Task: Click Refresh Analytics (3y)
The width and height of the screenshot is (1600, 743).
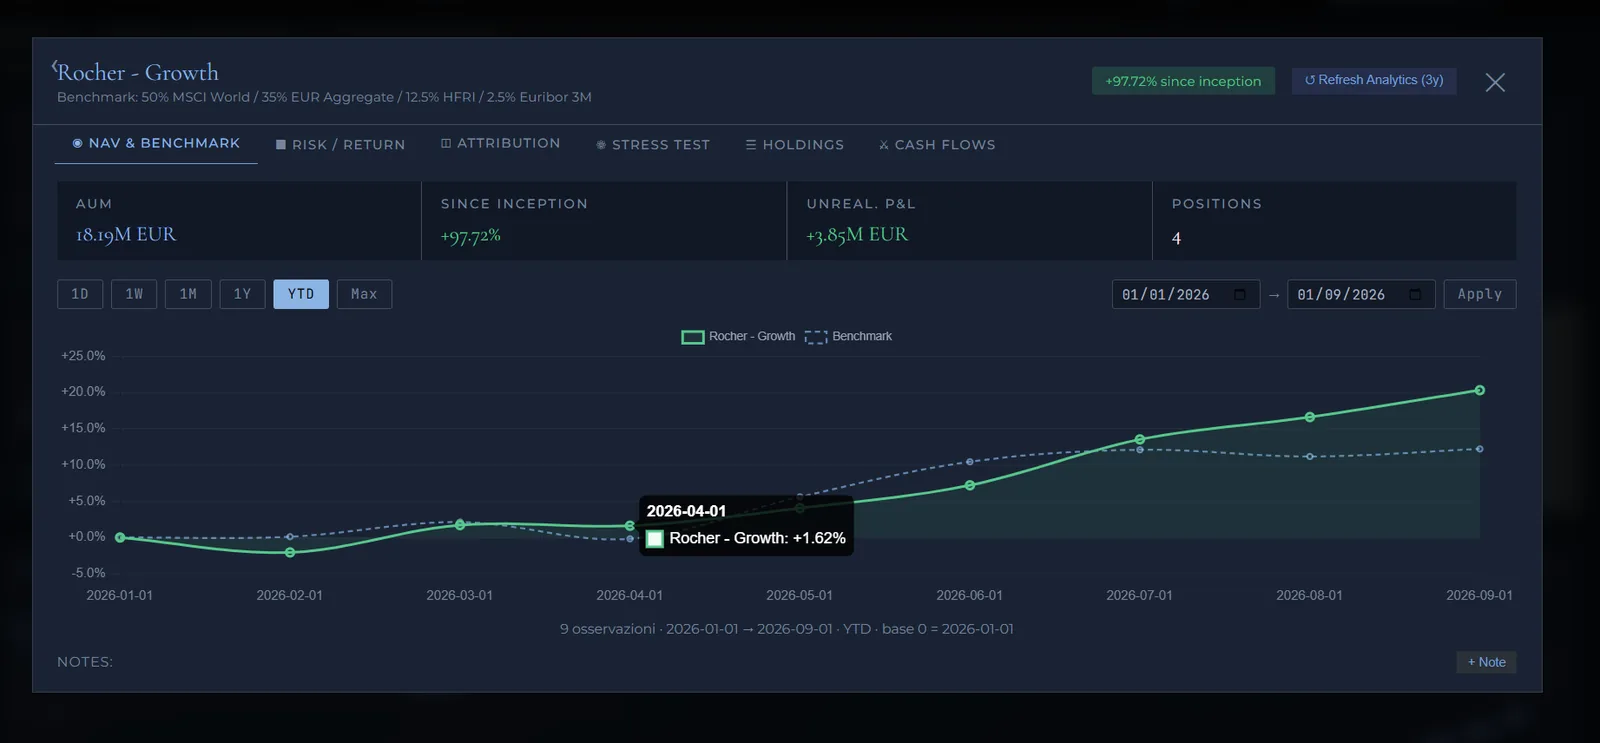Action: click(1374, 80)
